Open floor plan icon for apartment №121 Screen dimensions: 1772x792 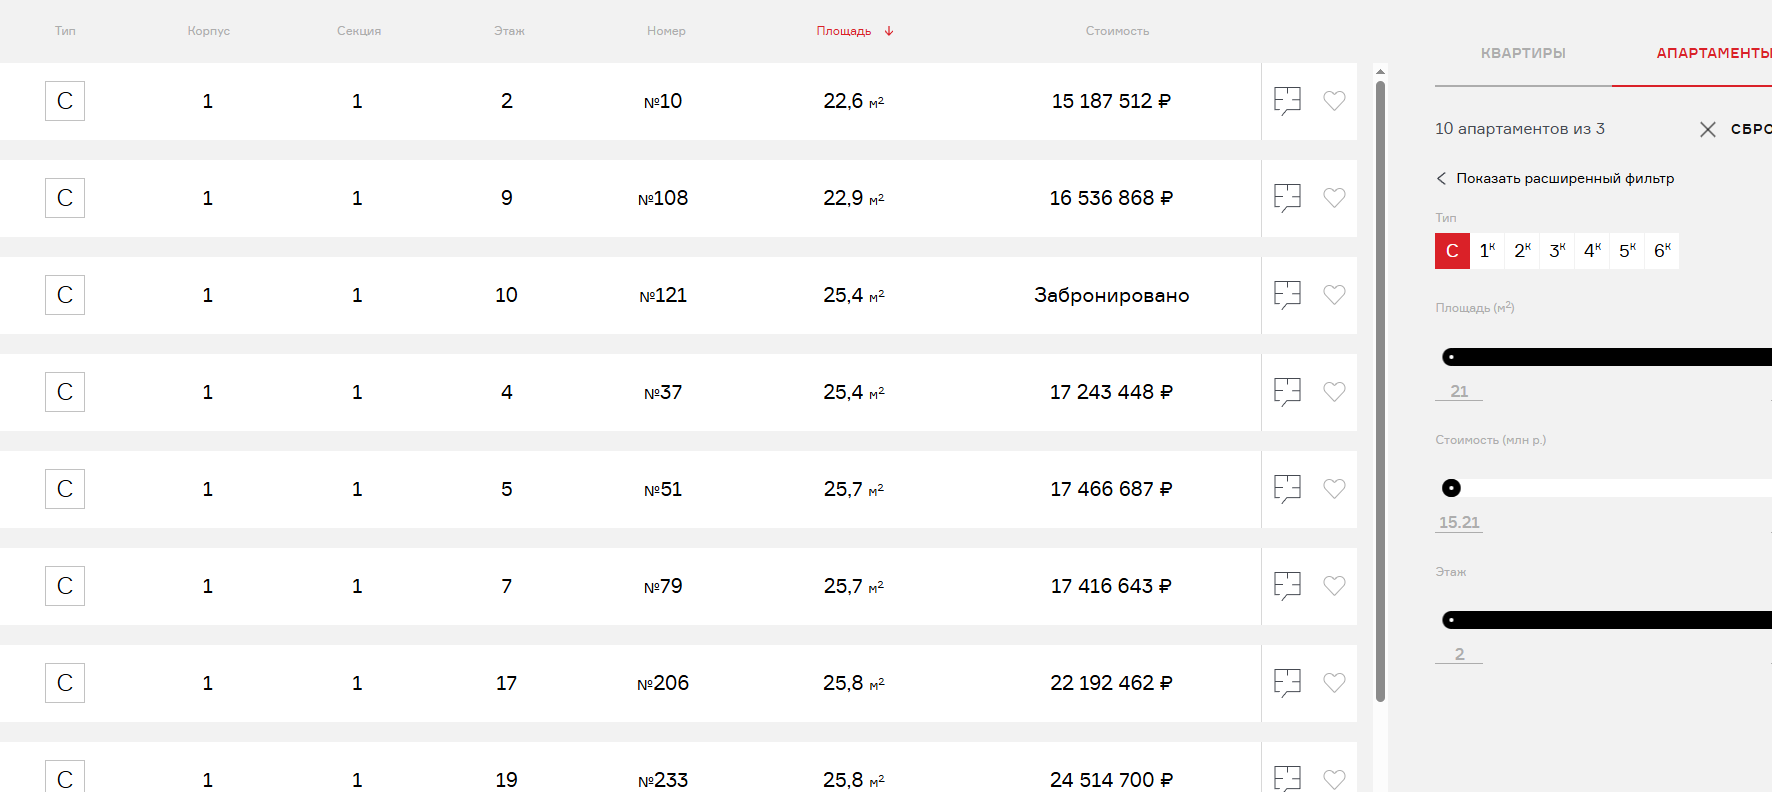pos(1287,295)
